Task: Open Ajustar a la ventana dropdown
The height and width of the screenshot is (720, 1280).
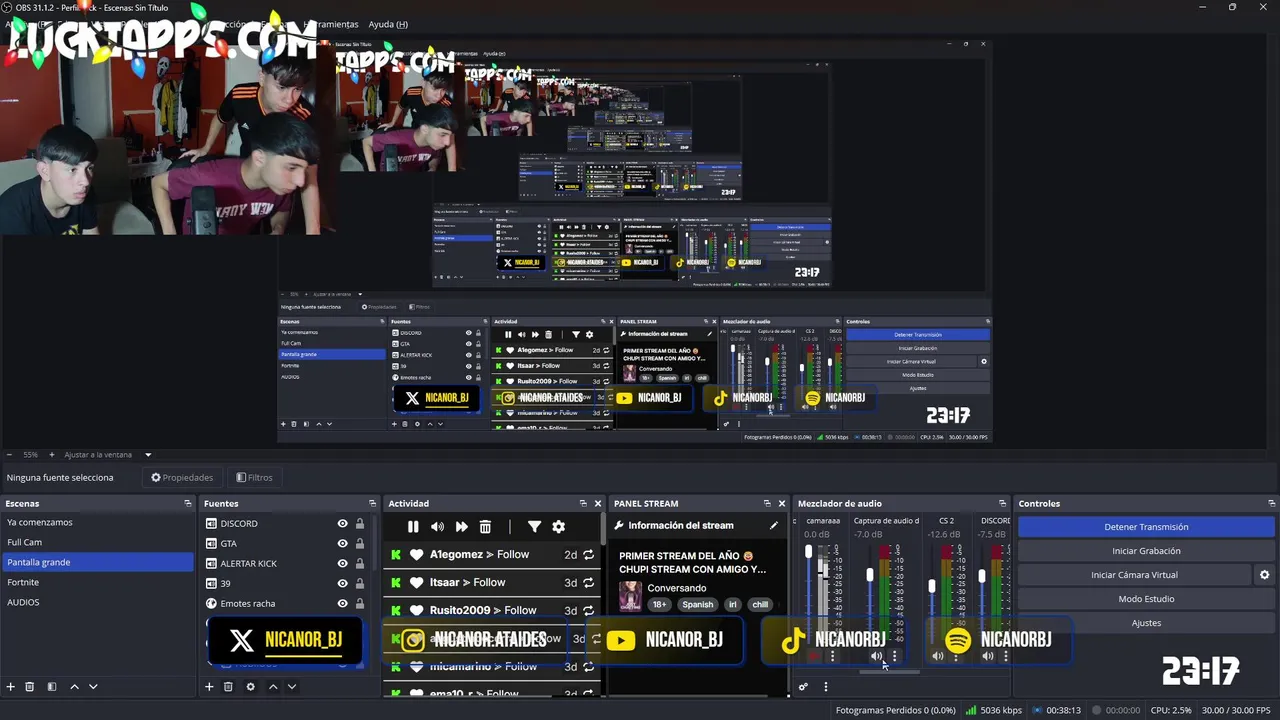Action: [x=148, y=454]
